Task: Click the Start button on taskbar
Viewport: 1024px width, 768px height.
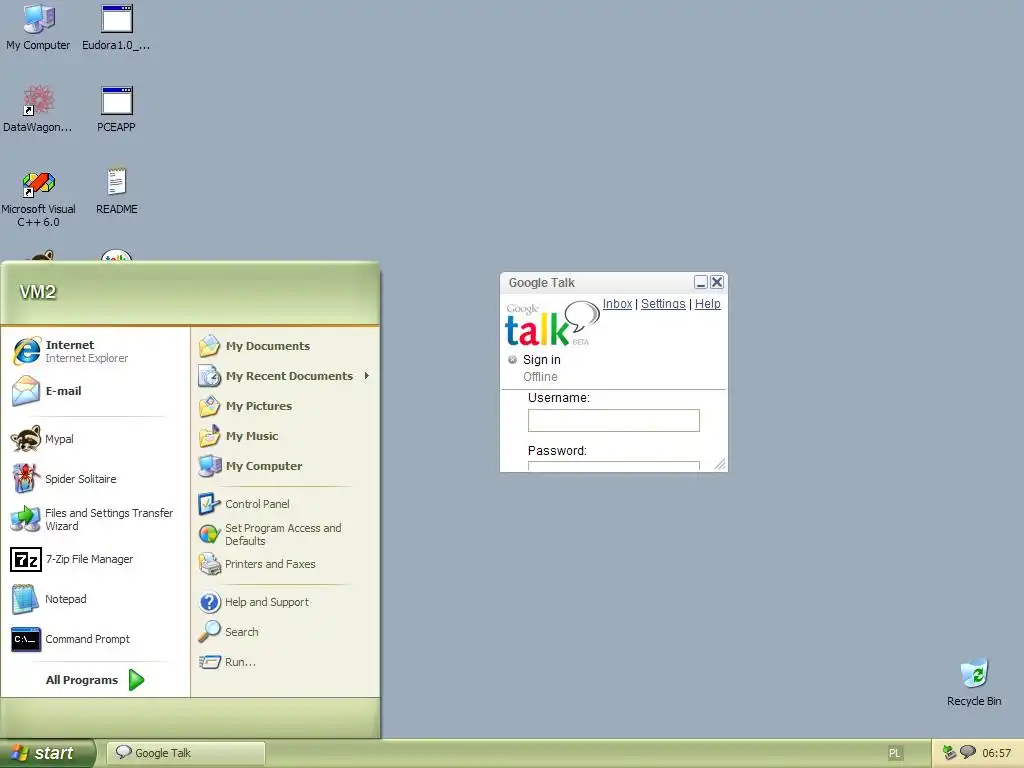Action: coord(47,753)
